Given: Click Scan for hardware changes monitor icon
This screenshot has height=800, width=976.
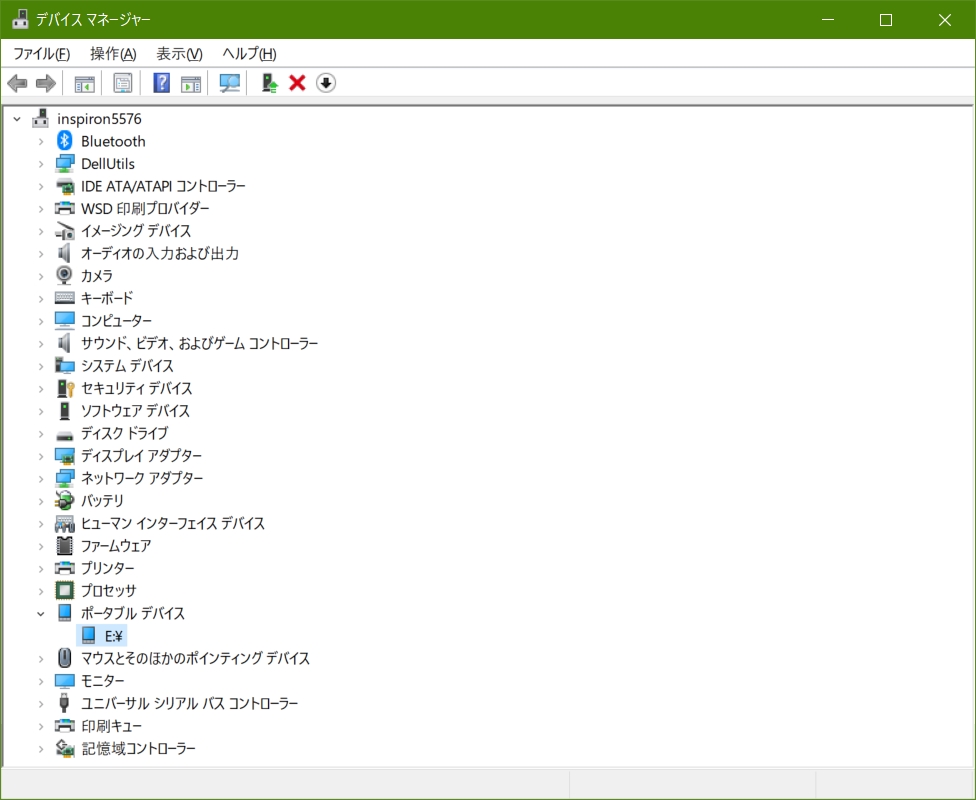Looking at the screenshot, I should click(x=230, y=83).
